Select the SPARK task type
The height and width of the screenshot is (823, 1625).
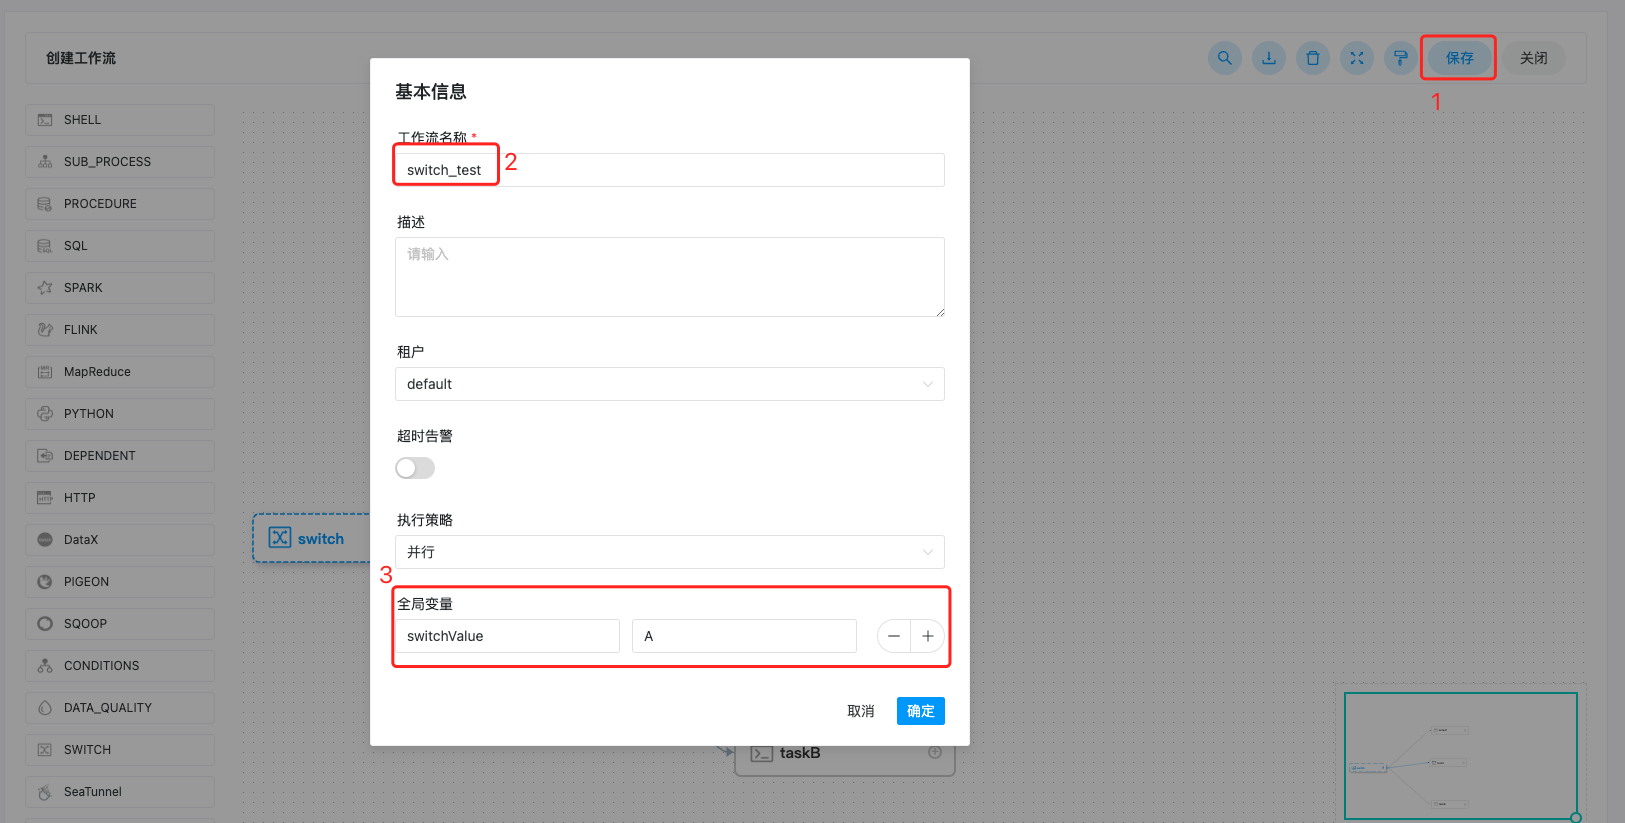[120, 288]
